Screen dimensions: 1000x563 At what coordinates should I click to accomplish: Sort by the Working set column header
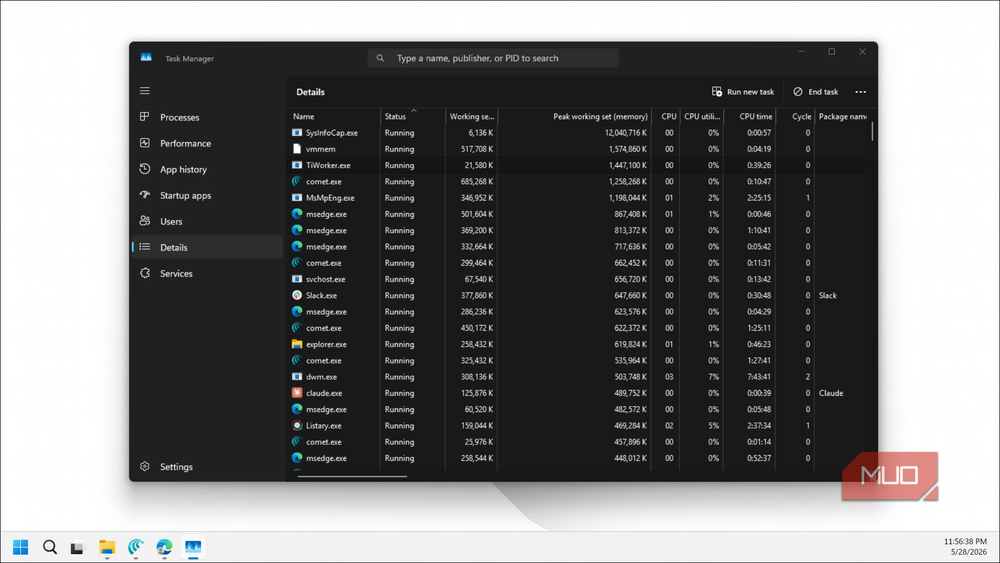coord(471,116)
